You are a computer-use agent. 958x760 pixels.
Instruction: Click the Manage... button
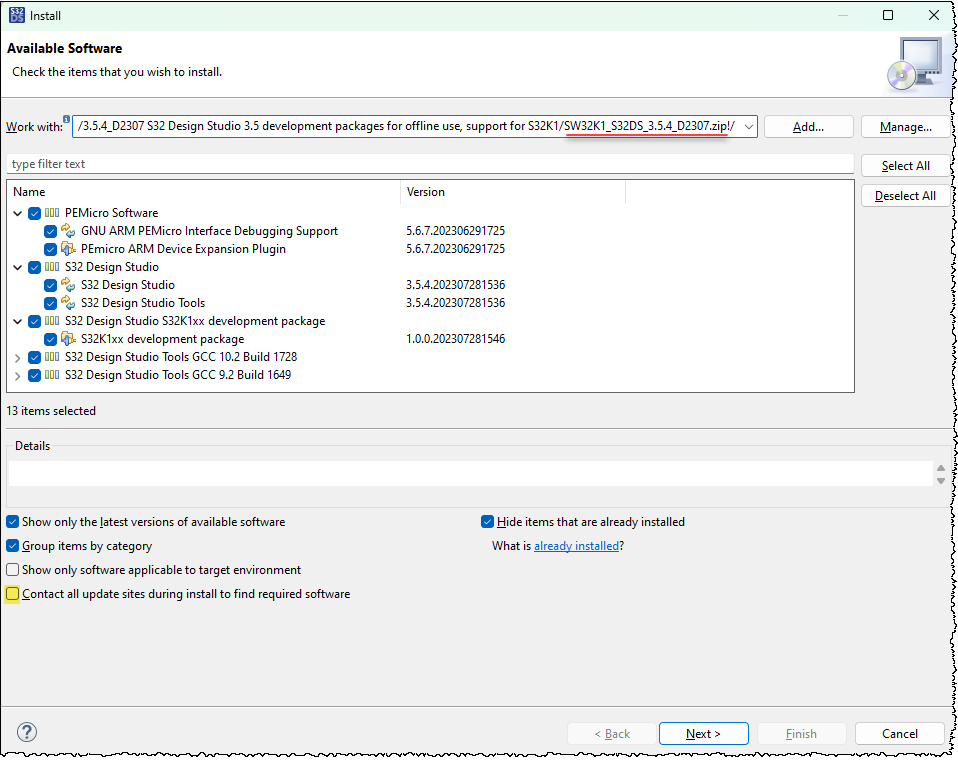tap(905, 127)
